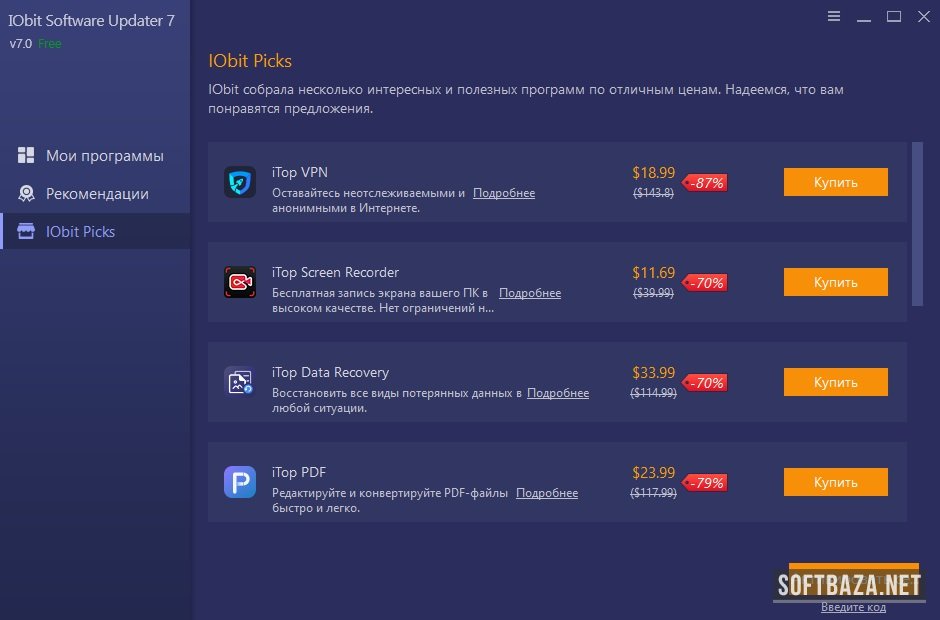Open the Мои программы section

coord(104,156)
